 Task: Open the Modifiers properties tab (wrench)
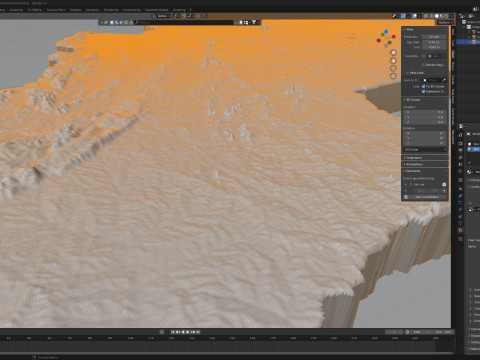coord(460,196)
